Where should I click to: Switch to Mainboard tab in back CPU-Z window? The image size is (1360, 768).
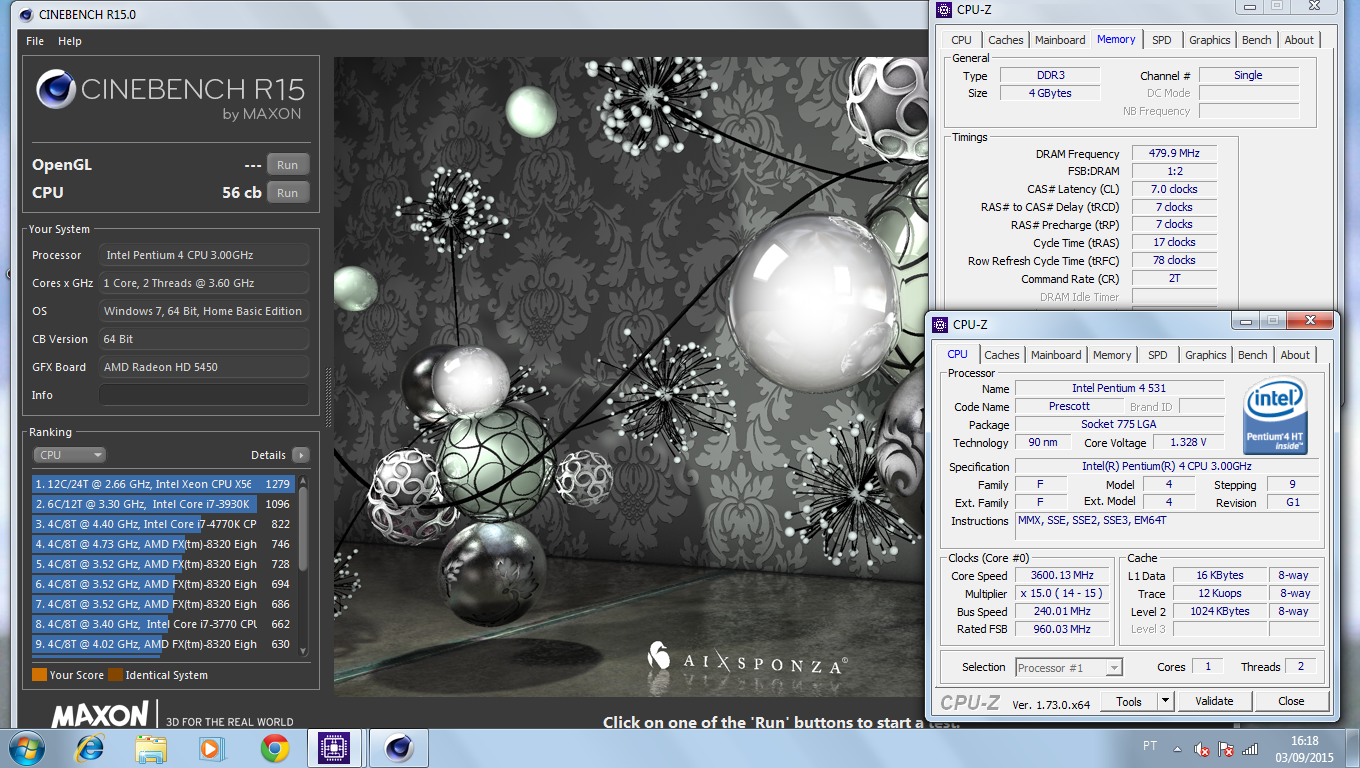1060,40
